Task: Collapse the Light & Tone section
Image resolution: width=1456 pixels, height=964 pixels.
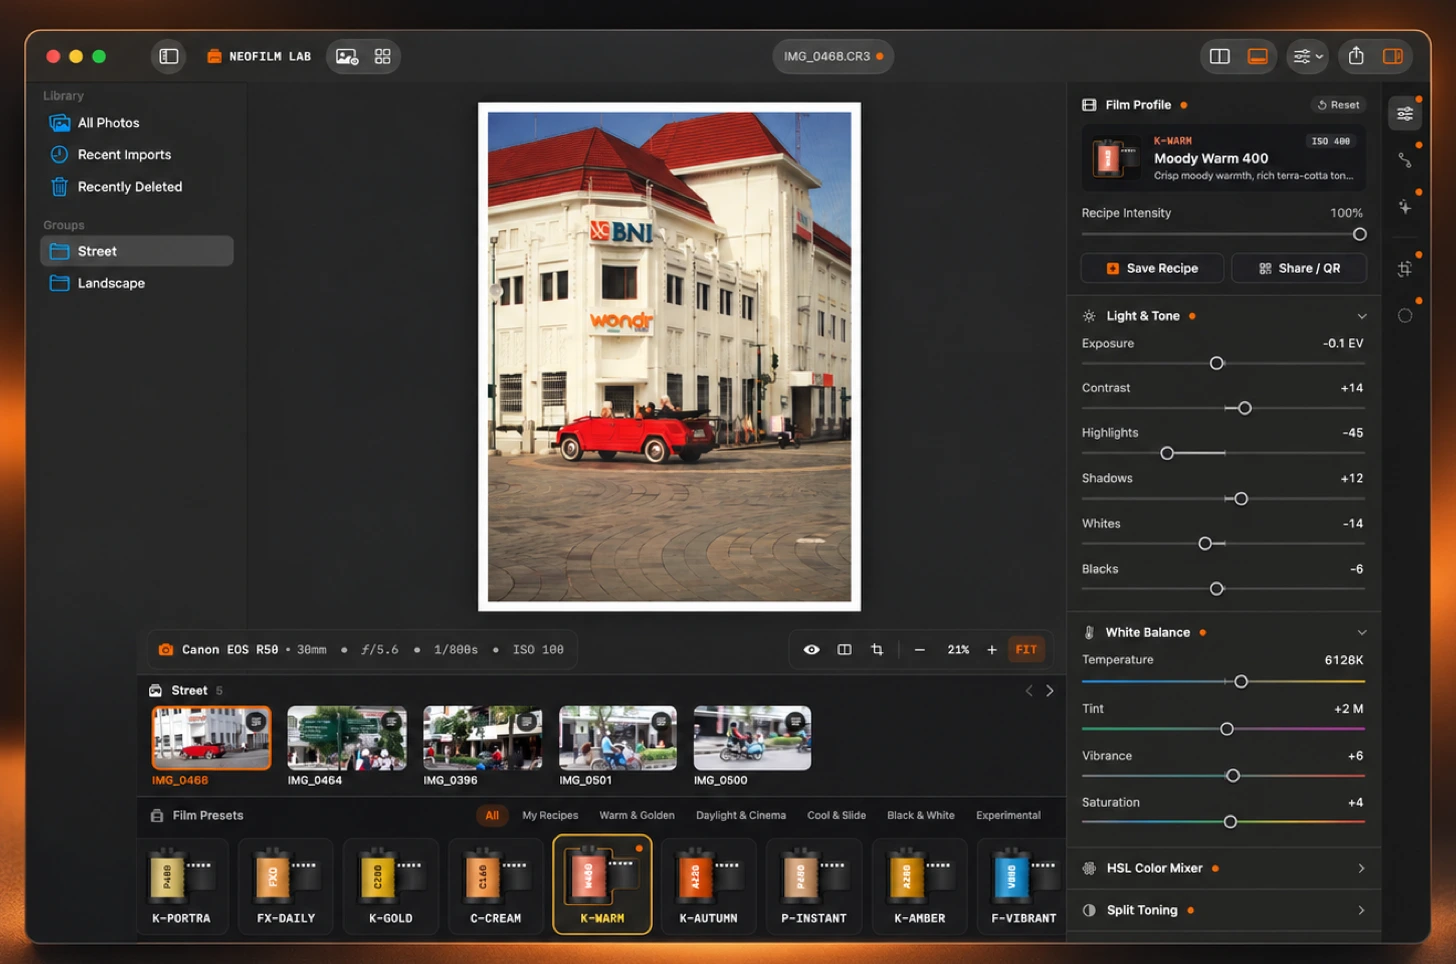Action: click(1361, 316)
